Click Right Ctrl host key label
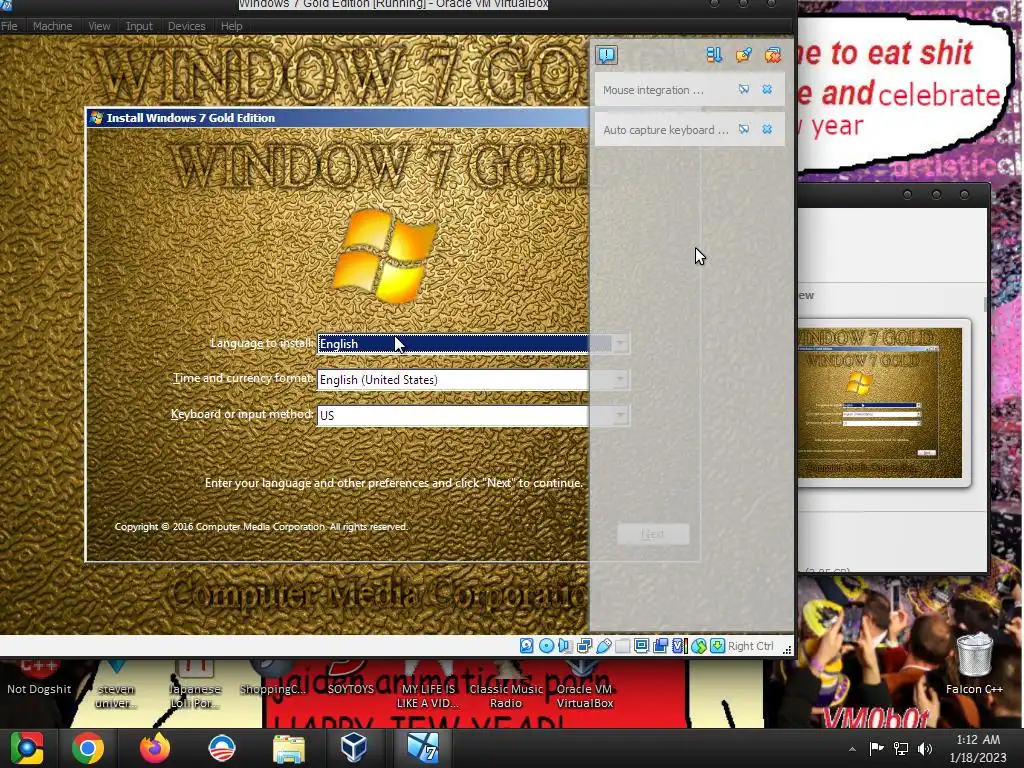 coord(750,646)
